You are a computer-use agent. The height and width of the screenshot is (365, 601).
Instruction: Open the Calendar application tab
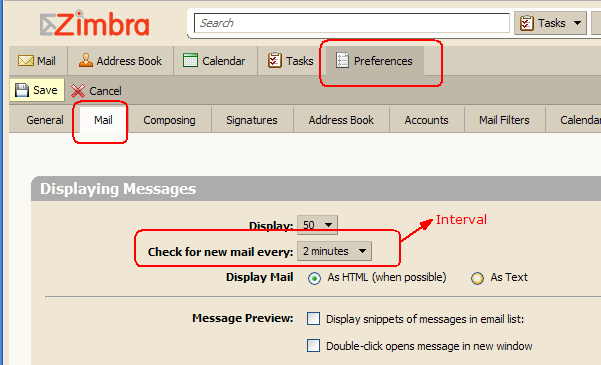coord(215,61)
